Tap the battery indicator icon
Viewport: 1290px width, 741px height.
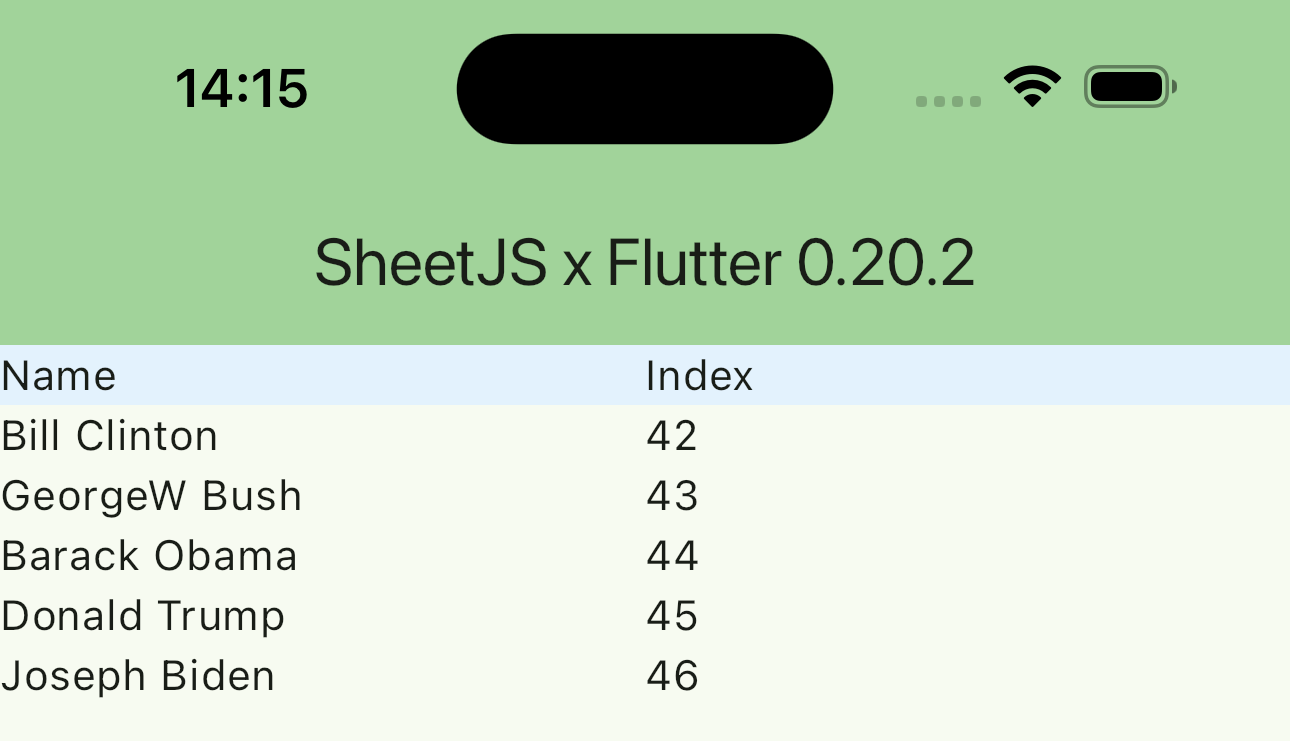tap(1129, 87)
